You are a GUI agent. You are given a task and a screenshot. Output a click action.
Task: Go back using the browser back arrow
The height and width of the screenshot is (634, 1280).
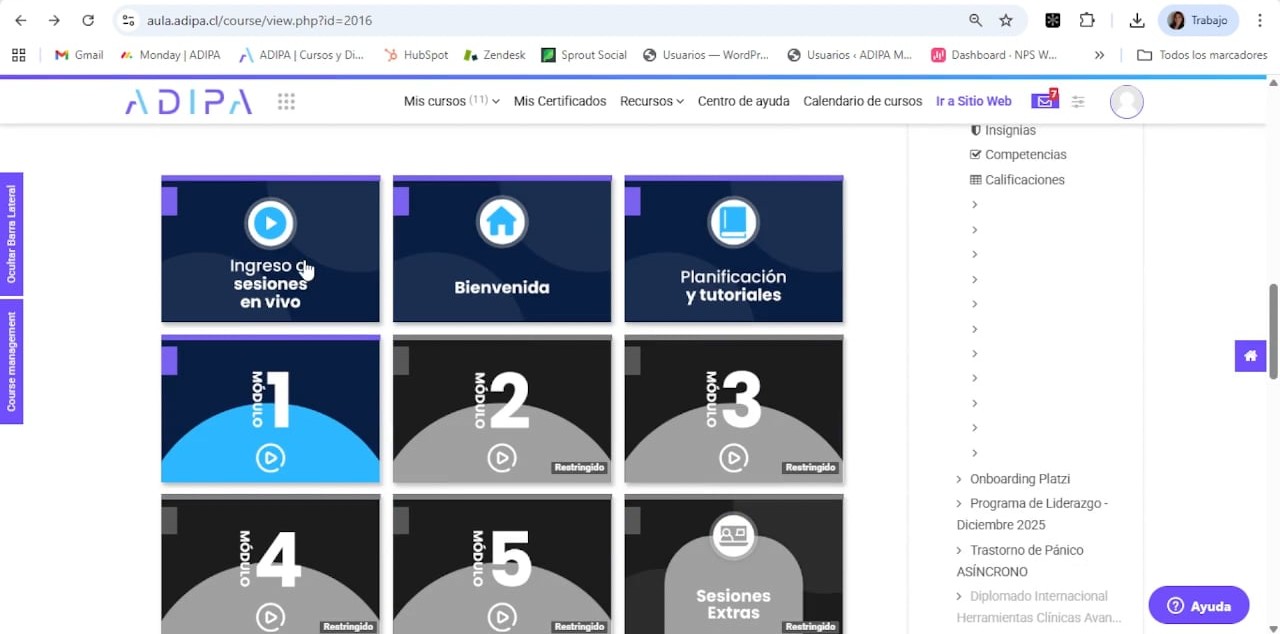point(21,20)
